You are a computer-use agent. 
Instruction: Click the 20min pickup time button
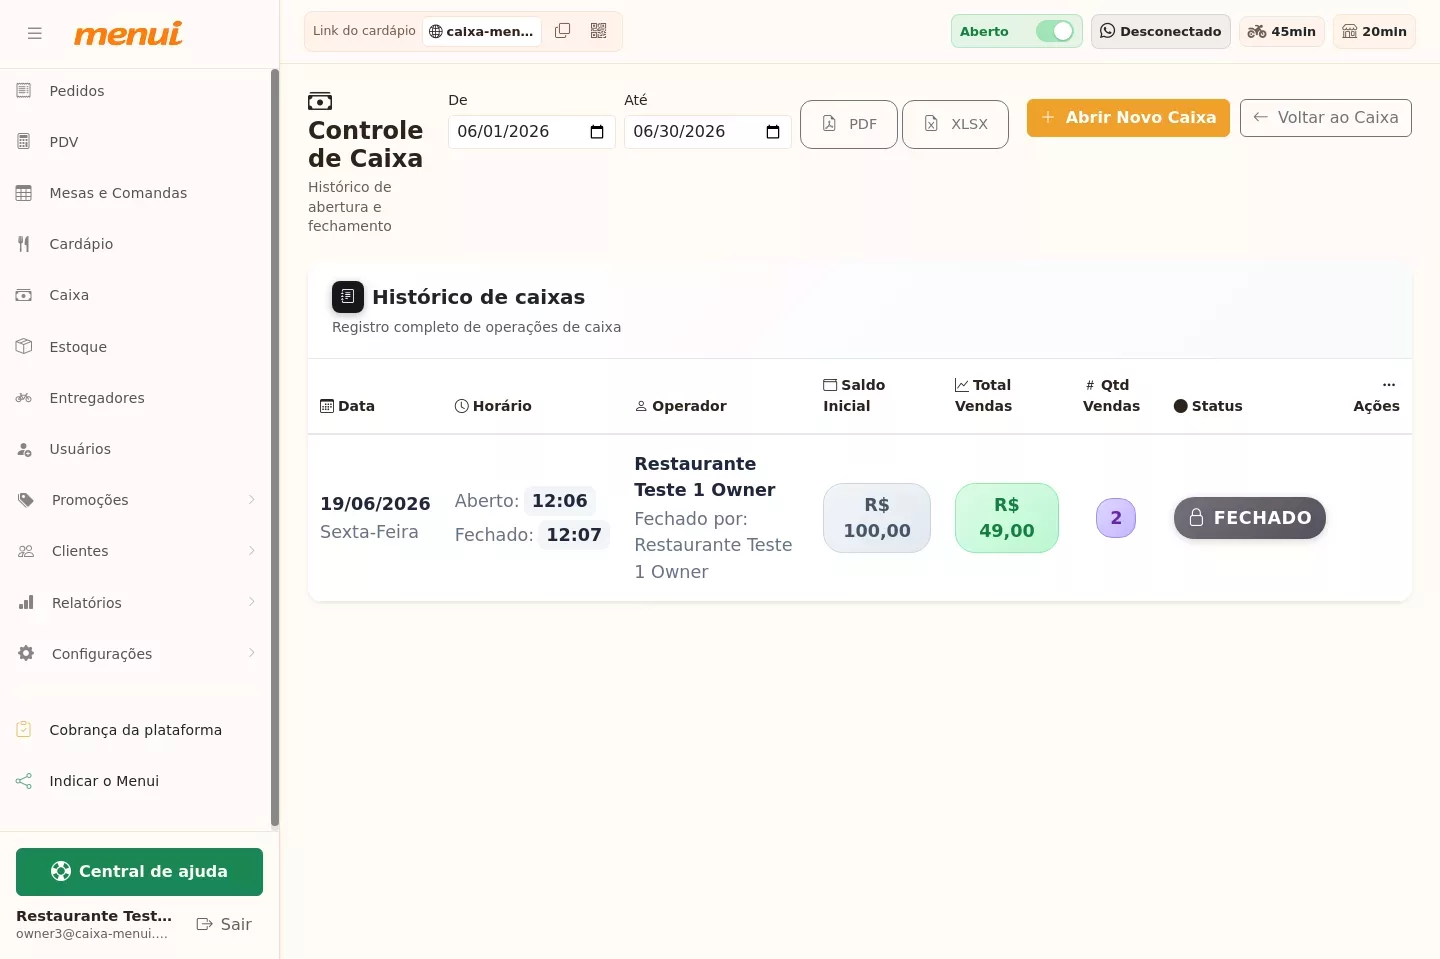coord(1374,31)
